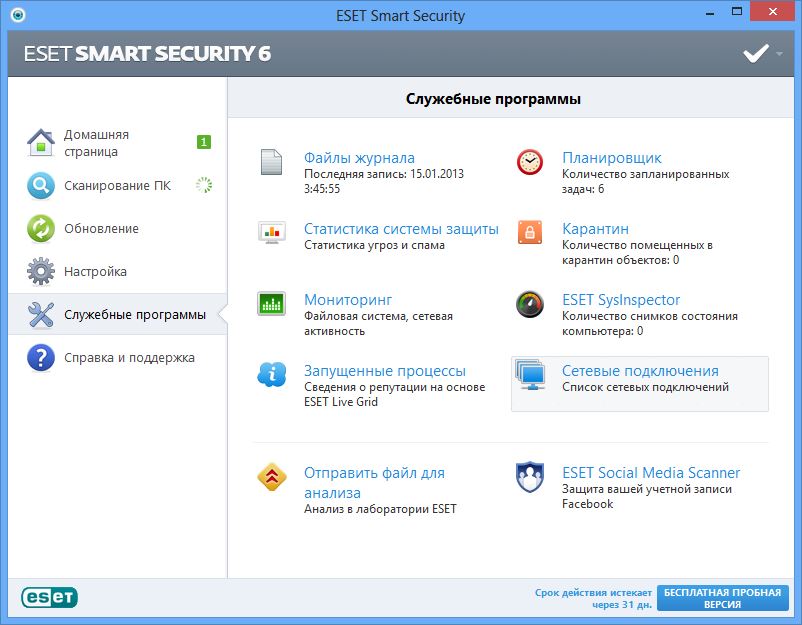Click the Карантин orange lock icon
Image resolution: width=802 pixels, height=625 pixels.
point(530,233)
